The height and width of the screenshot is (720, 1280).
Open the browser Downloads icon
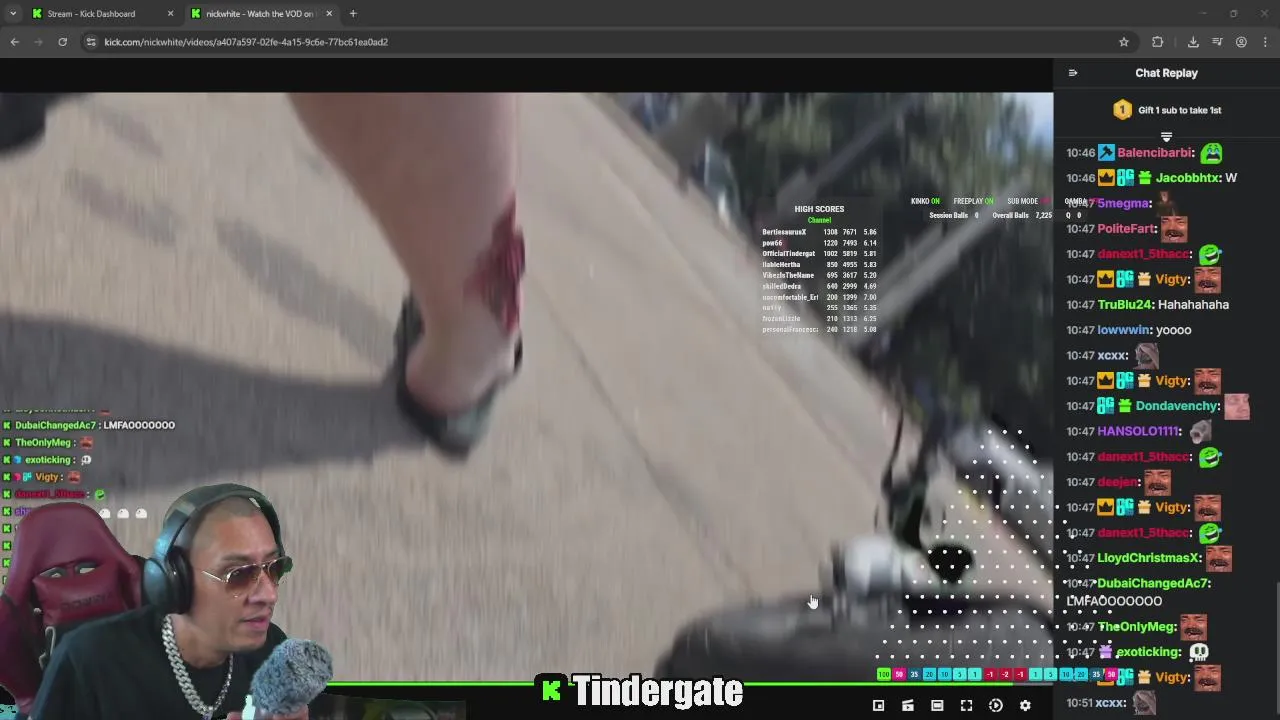pos(1193,42)
